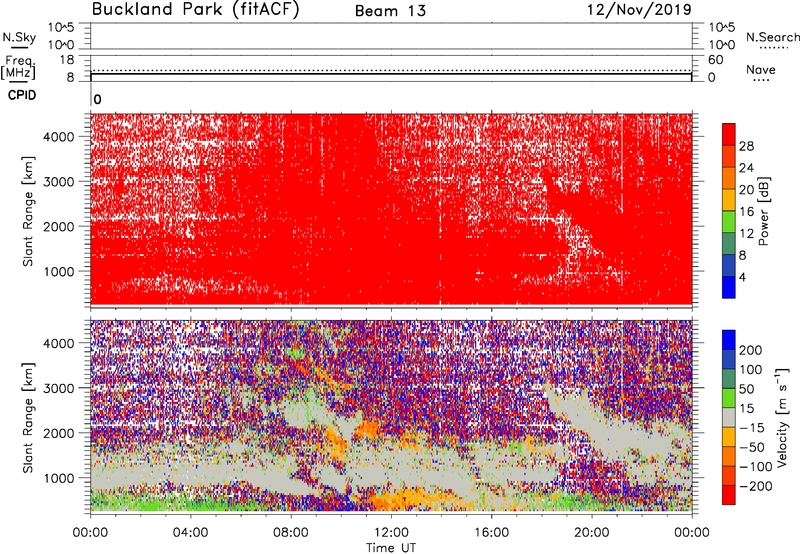This screenshot has height=554, width=800.
Task: Click 'Slant Range [km]' label of velocity panel
Action: click(28, 417)
